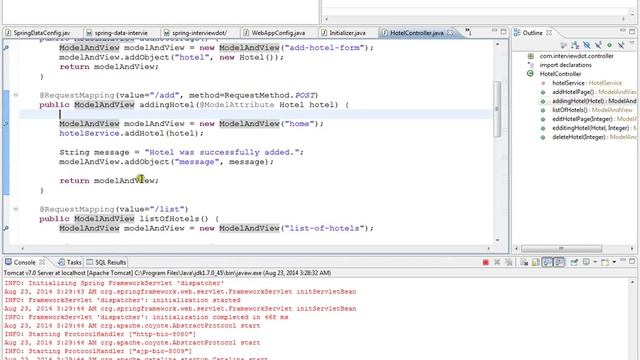Select deleteHotel(Integer) in Outline
The image size is (640, 360).
pos(594,137)
